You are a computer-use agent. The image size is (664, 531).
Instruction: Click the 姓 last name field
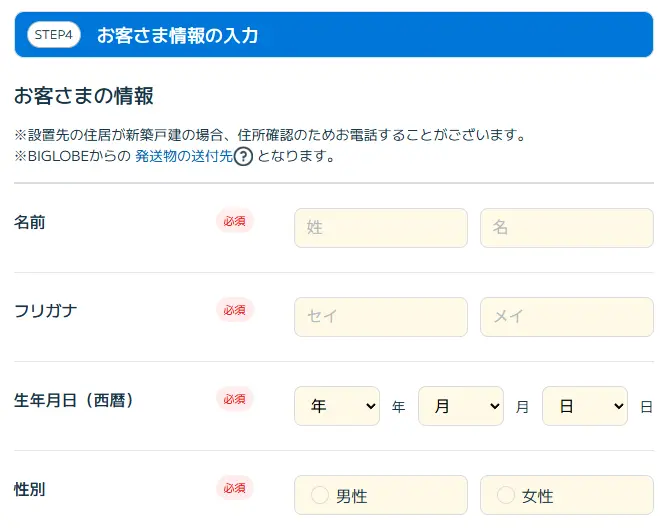pyautogui.click(x=380, y=228)
